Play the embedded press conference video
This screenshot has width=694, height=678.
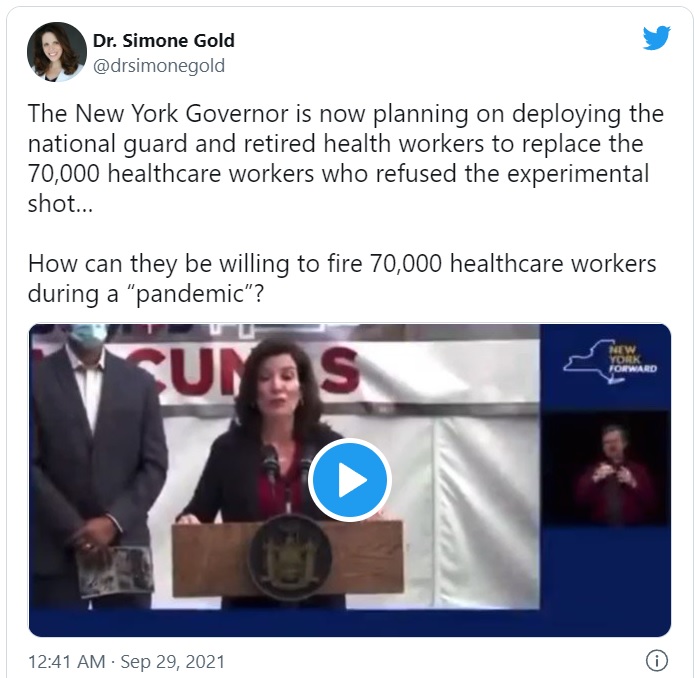click(350, 480)
